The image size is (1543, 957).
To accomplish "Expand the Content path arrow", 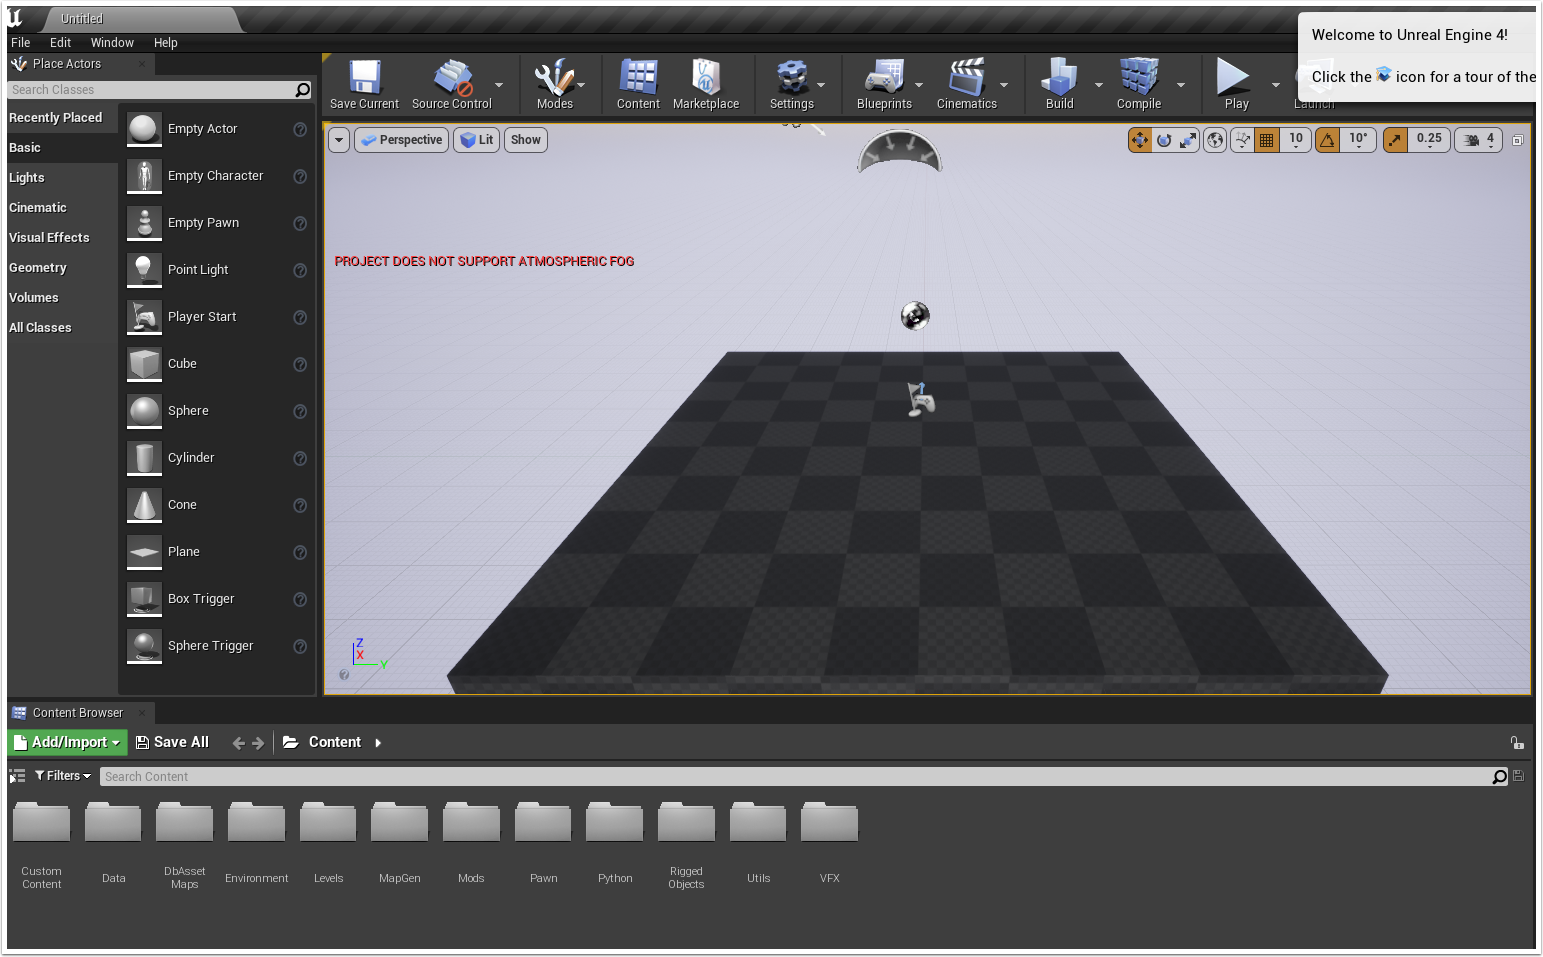I will pos(378,743).
